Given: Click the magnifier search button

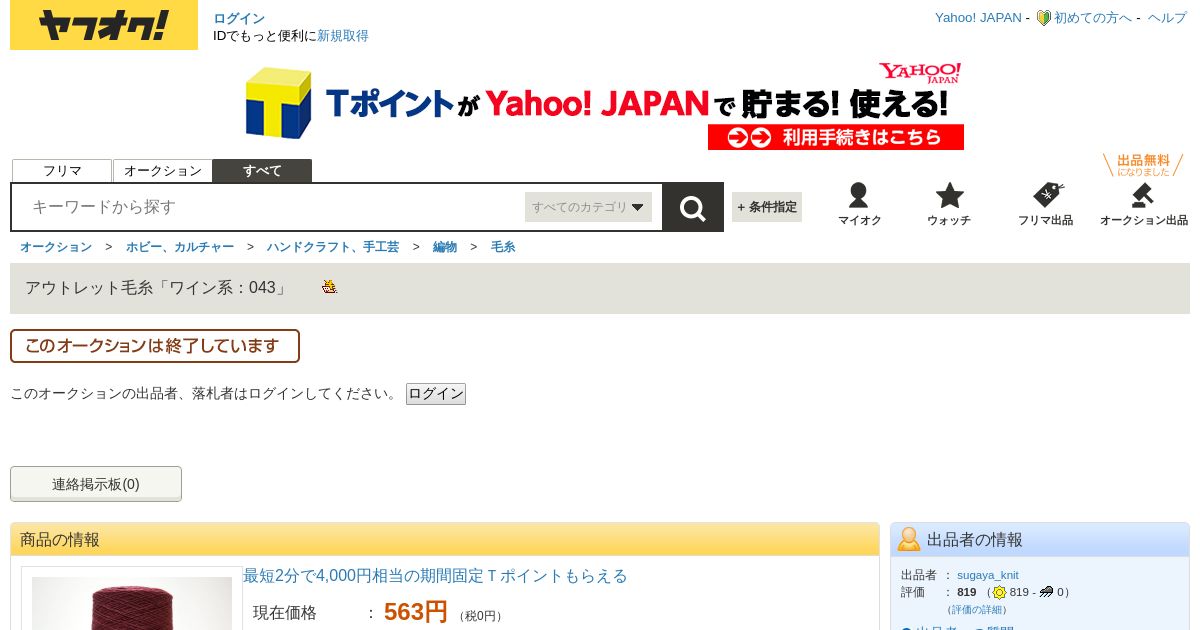Looking at the screenshot, I should pos(693,207).
